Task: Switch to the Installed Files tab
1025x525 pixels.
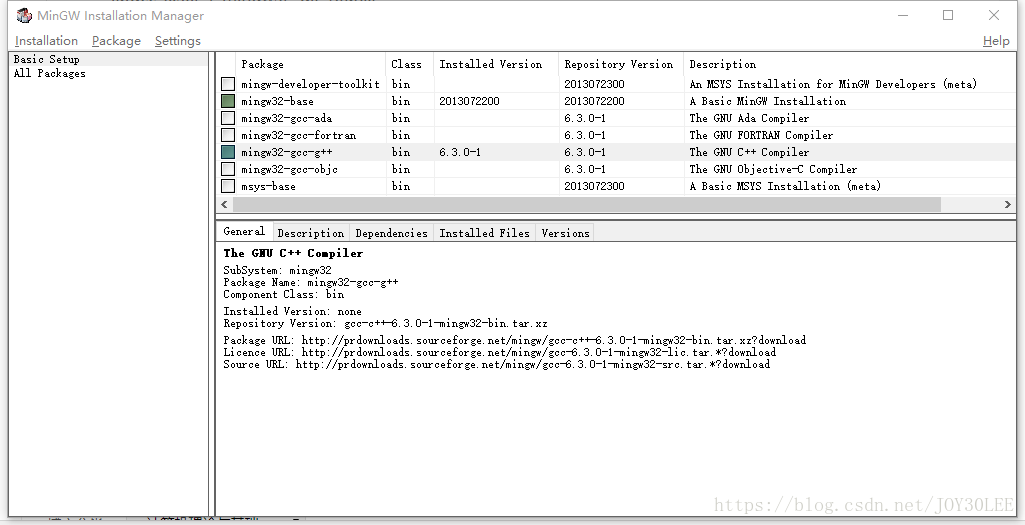Action: click(484, 233)
